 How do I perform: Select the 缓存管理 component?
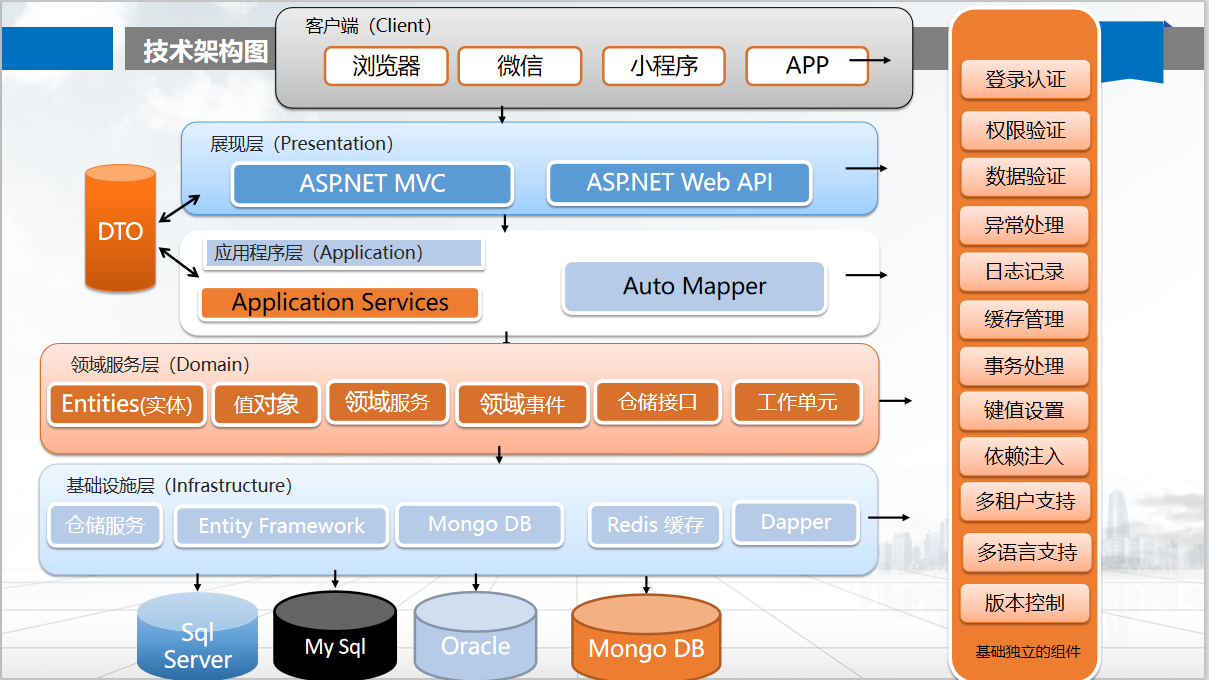[x=1025, y=320]
